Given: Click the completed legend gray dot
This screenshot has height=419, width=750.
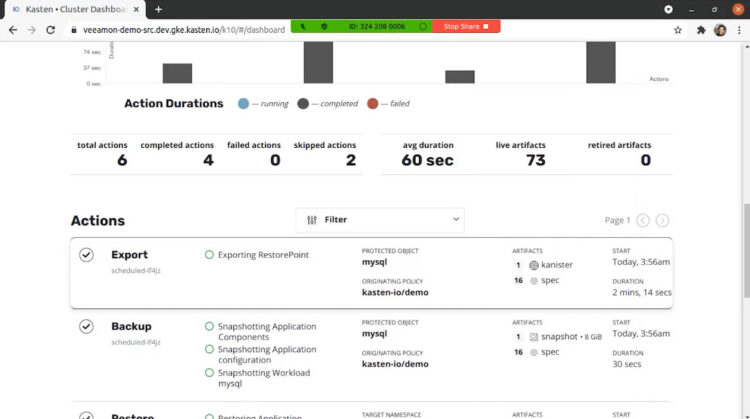Looking at the screenshot, I should click(x=303, y=103).
